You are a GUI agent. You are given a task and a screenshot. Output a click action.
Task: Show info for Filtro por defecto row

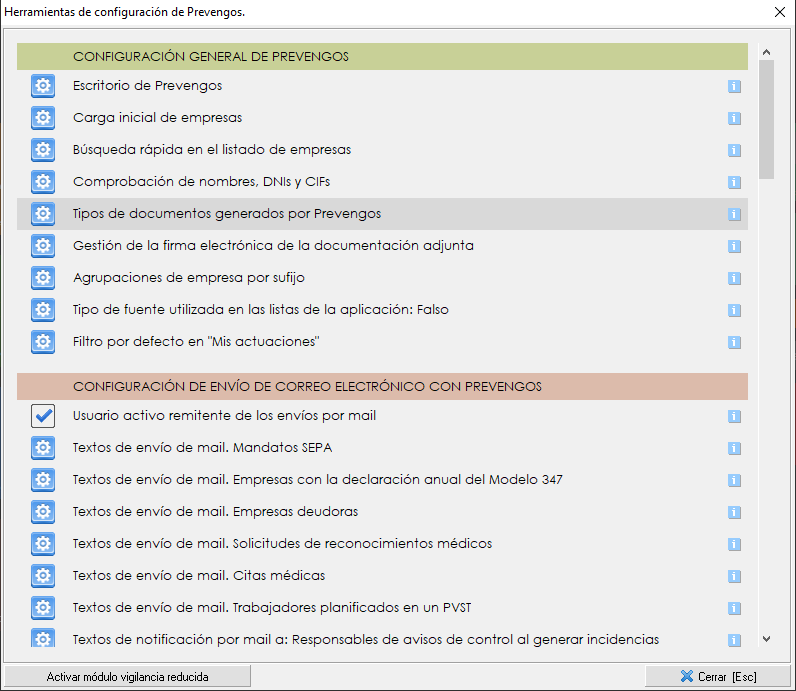(x=734, y=342)
